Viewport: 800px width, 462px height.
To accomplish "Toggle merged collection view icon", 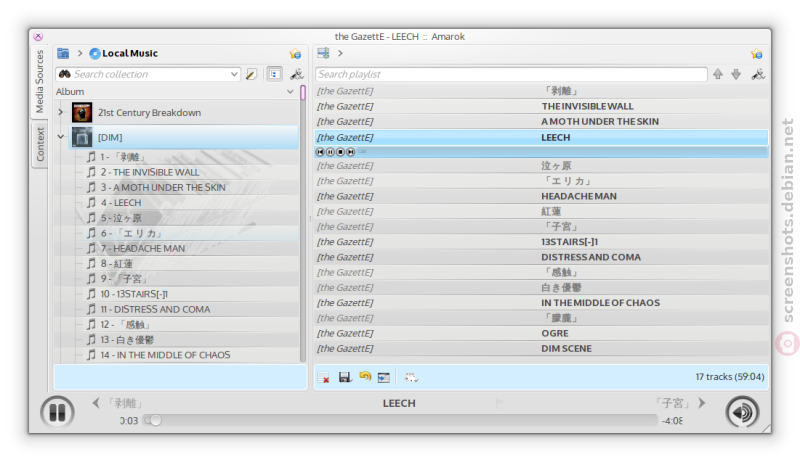I will pyautogui.click(x=274, y=74).
